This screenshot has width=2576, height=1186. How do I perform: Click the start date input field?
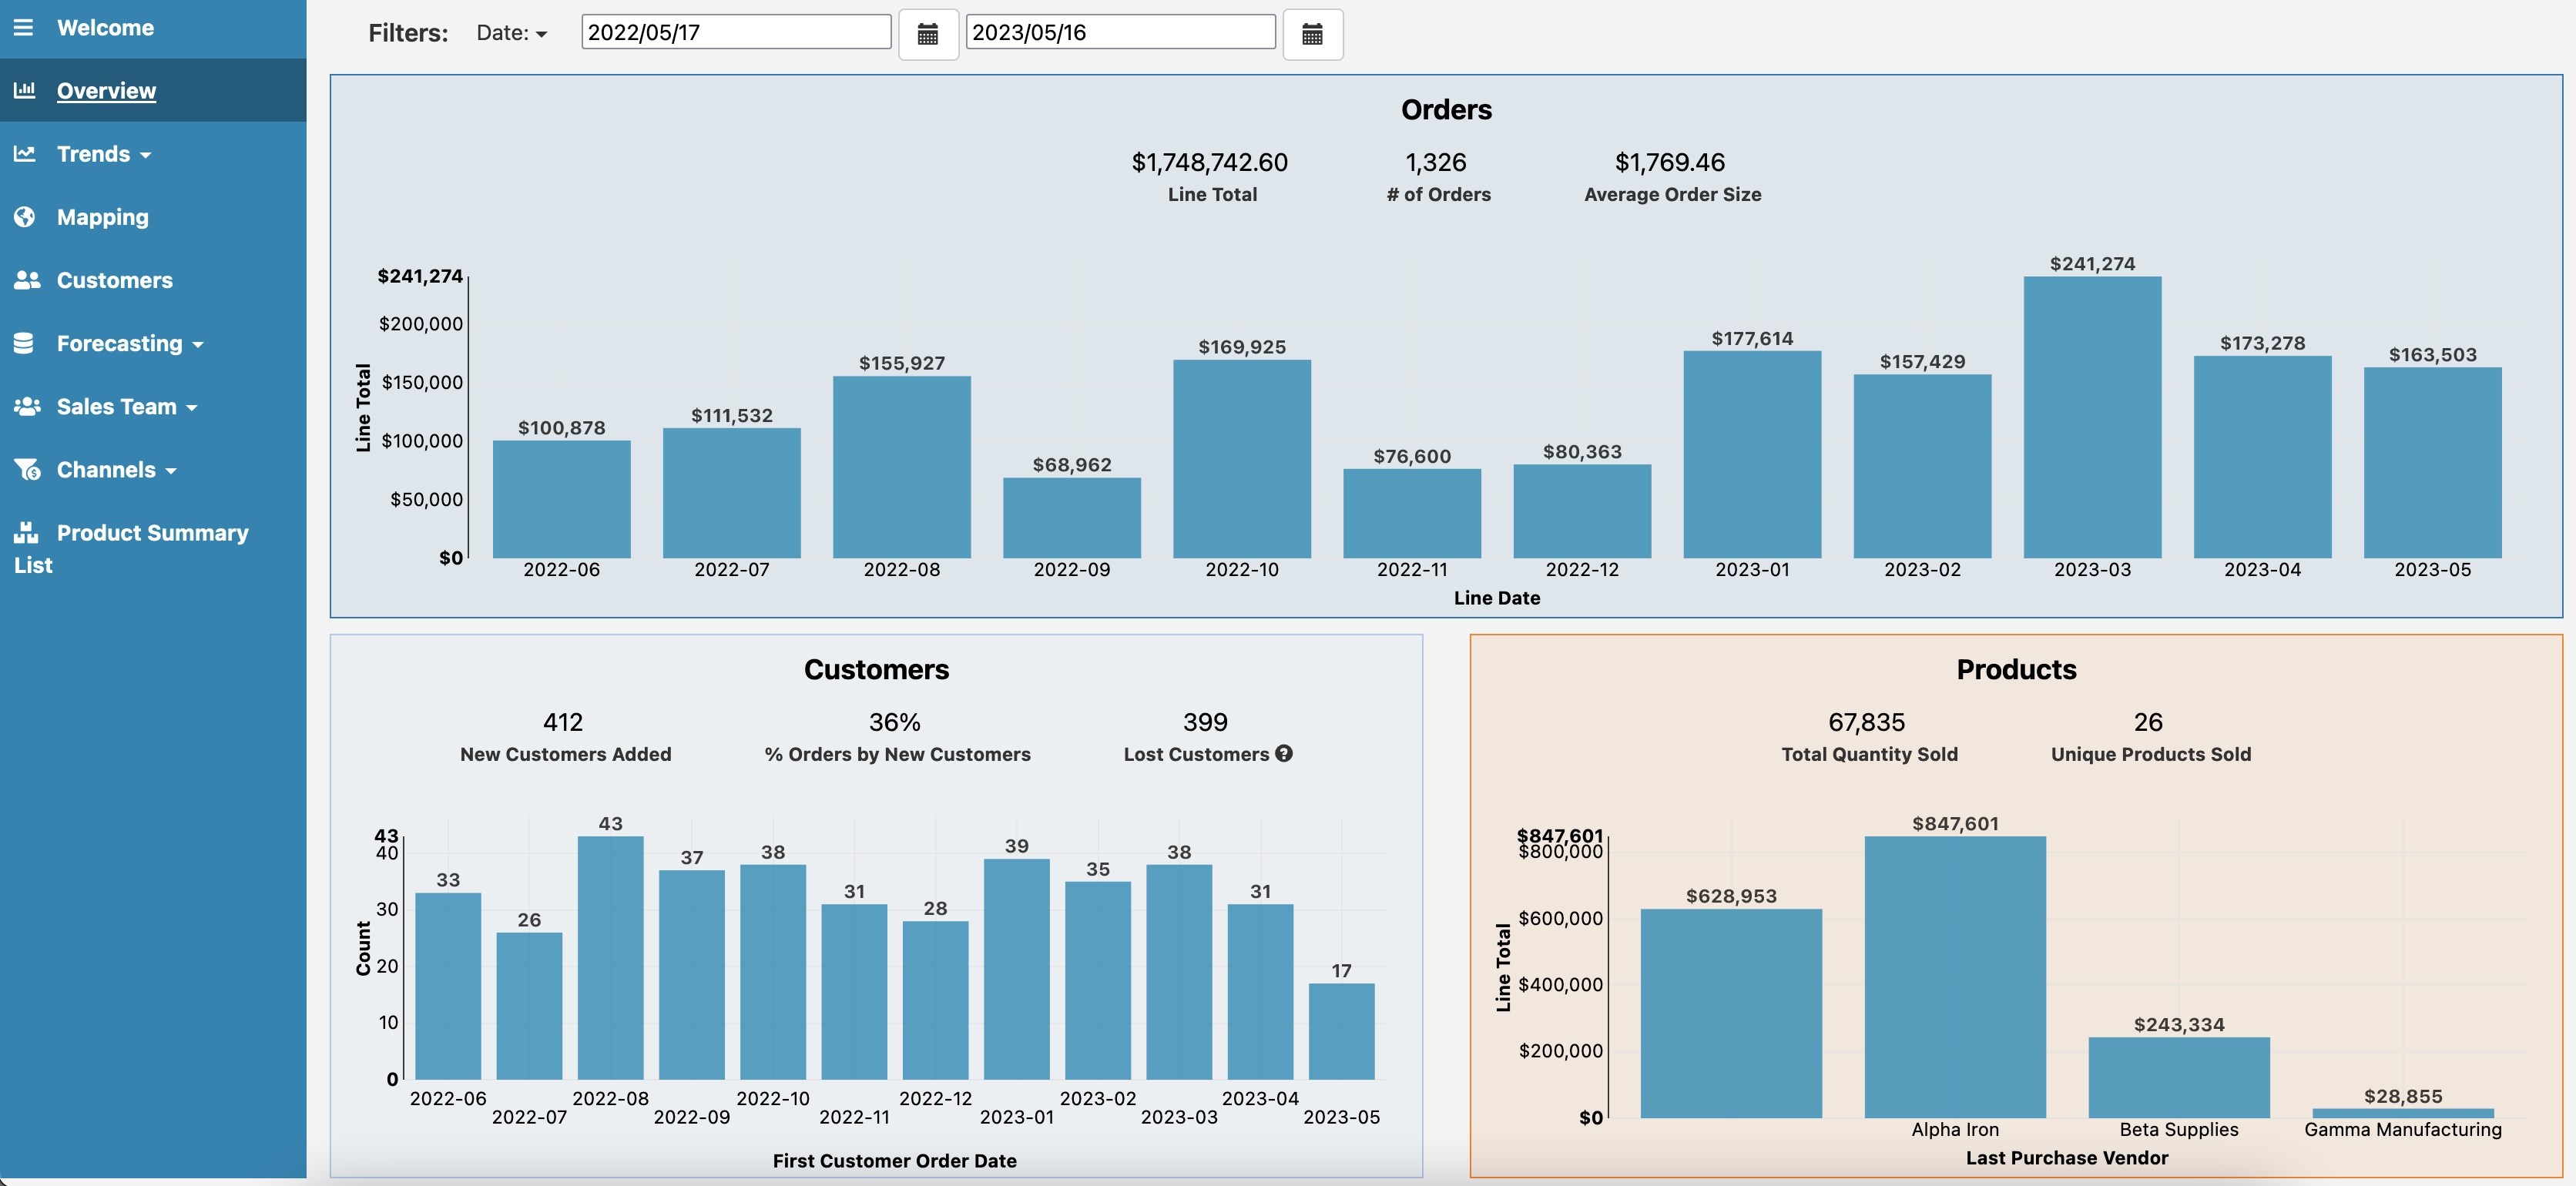point(735,32)
